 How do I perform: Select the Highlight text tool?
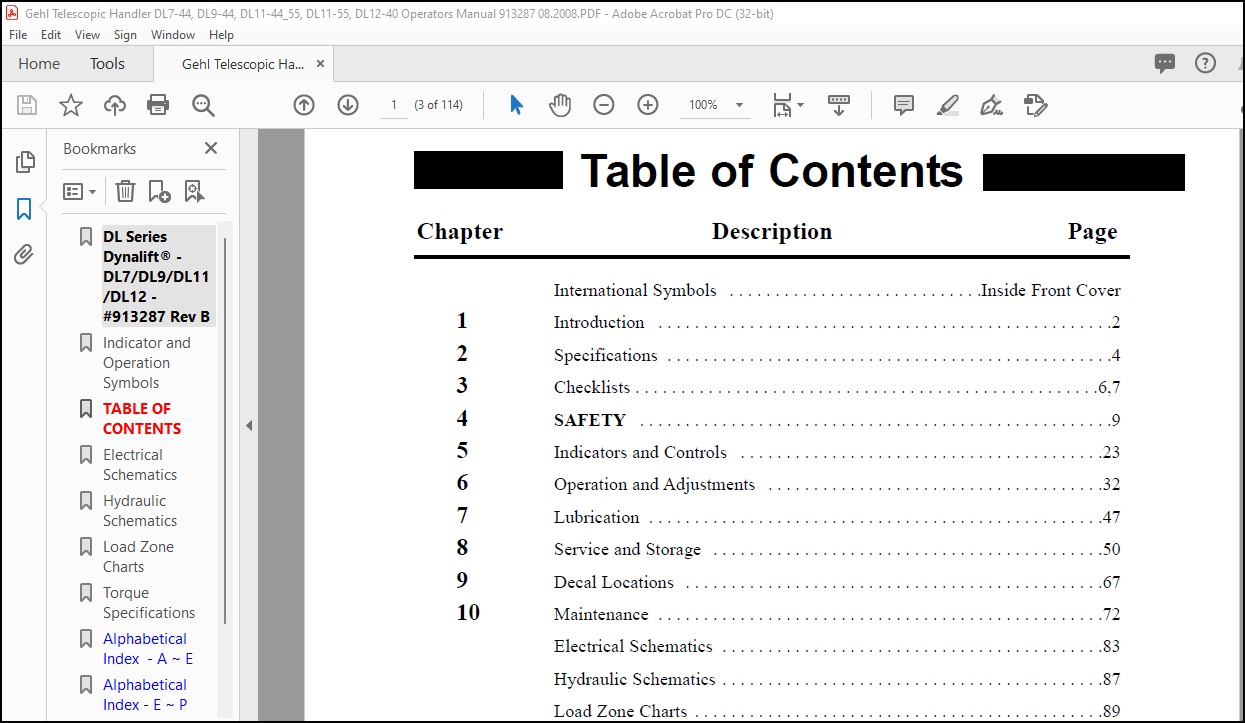(948, 105)
